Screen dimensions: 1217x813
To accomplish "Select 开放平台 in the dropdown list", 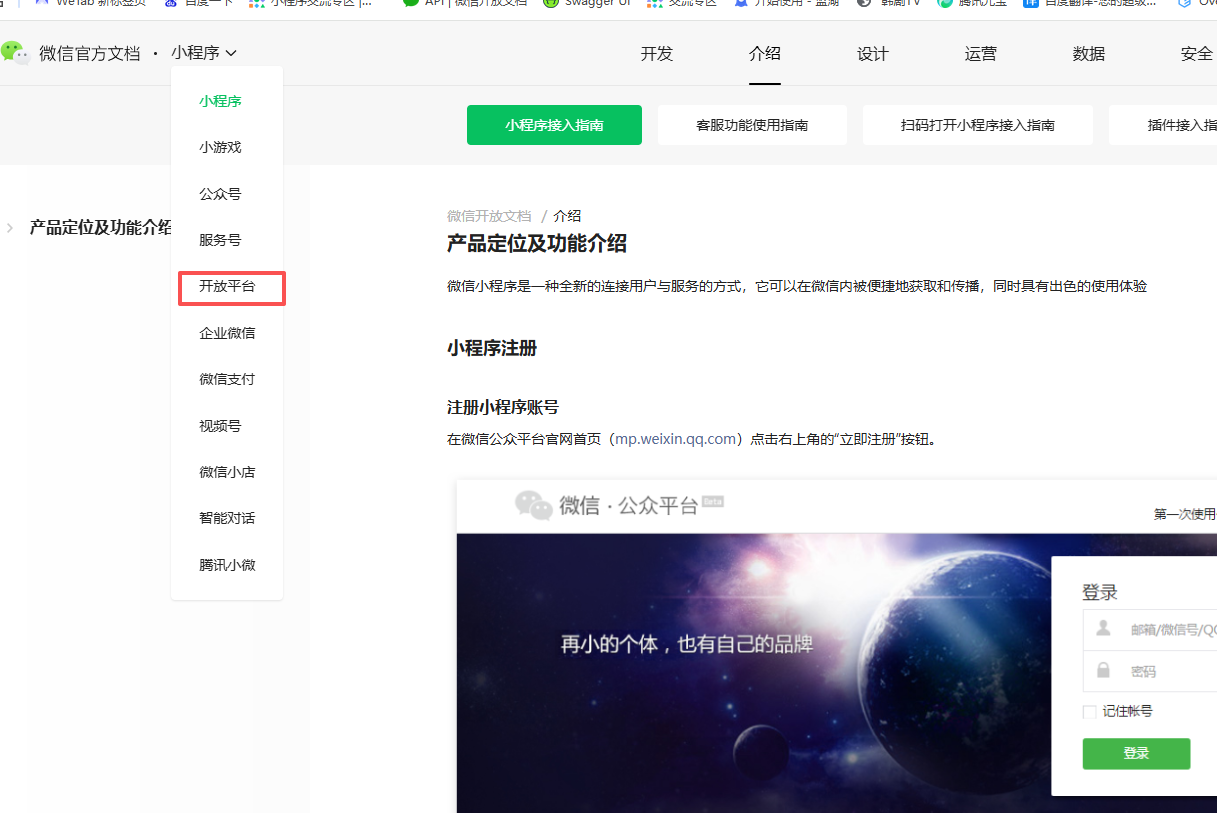I will tap(228, 286).
